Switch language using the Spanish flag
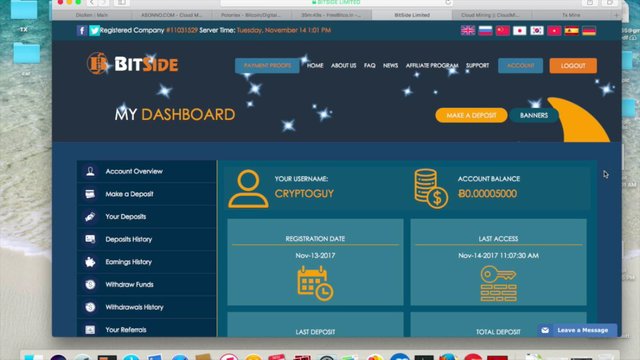Viewport: 640px width, 360px height. pos(571,31)
